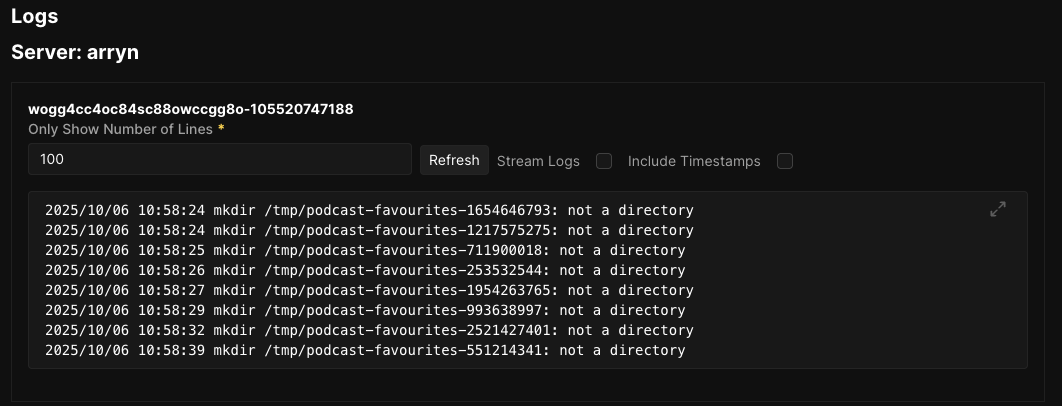1062x406 pixels.
Task: Enable the Include Timestamps checkbox
Action: (x=785, y=161)
